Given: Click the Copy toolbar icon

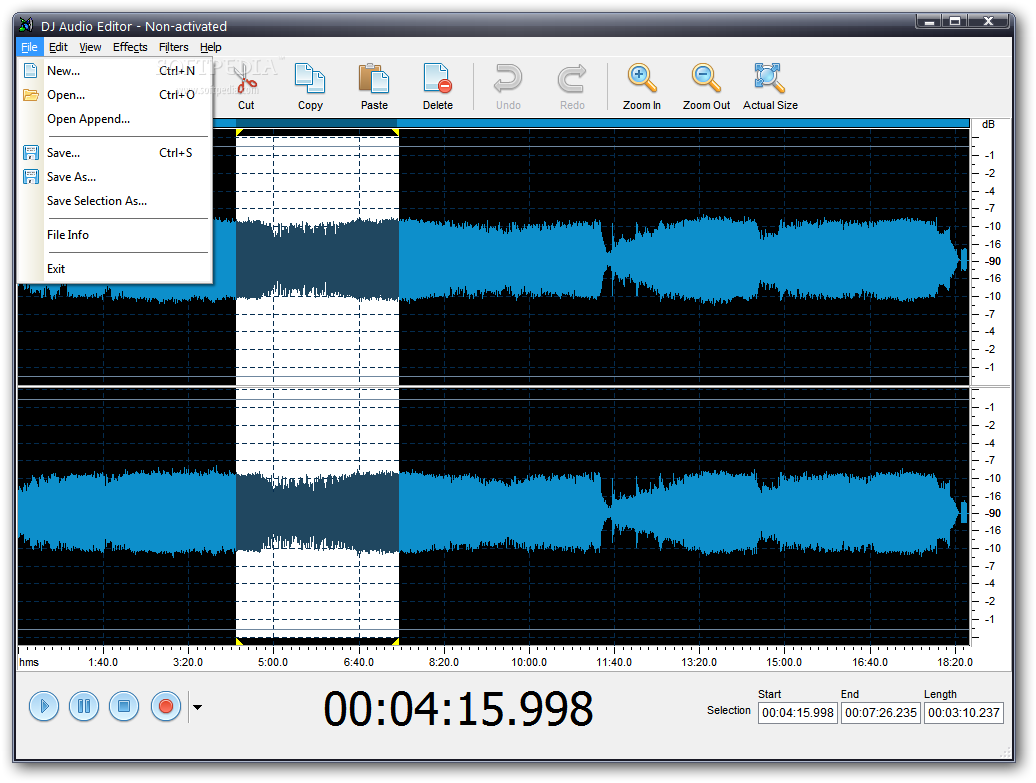Looking at the screenshot, I should (310, 86).
